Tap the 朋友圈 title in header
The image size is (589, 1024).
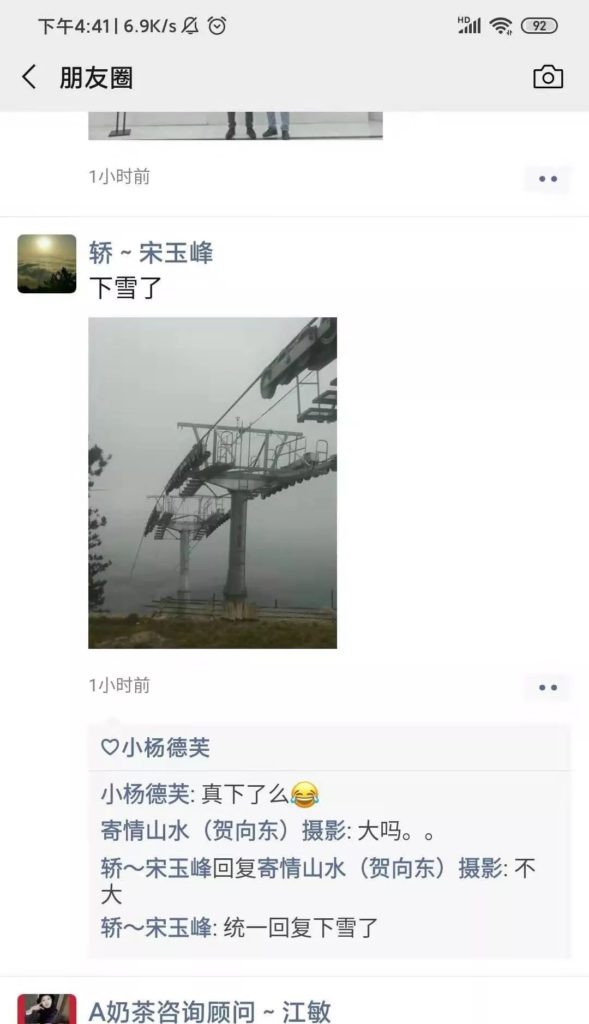pyautogui.click(x=97, y=78)
